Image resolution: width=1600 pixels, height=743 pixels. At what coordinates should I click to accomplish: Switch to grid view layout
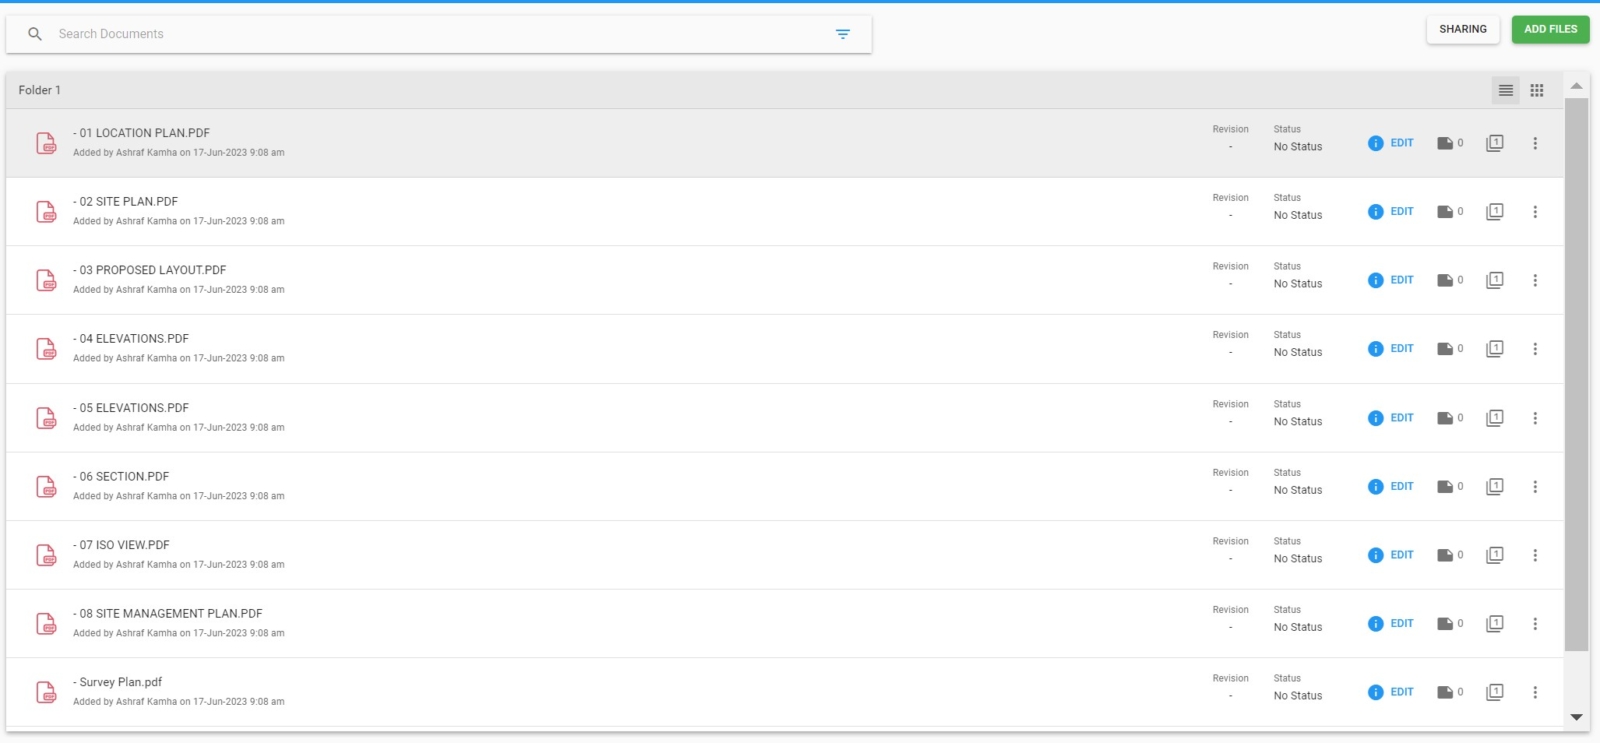coord(1537,90)
